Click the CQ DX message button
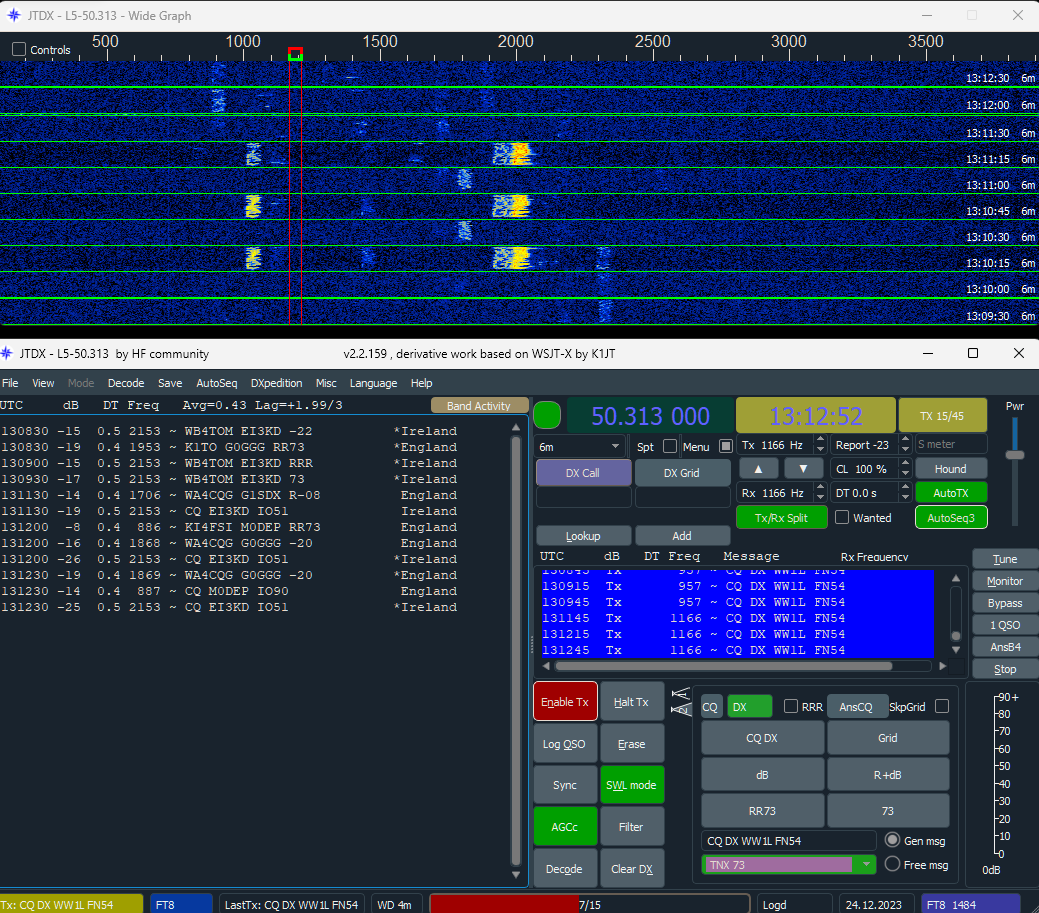 tap(762, 737)
